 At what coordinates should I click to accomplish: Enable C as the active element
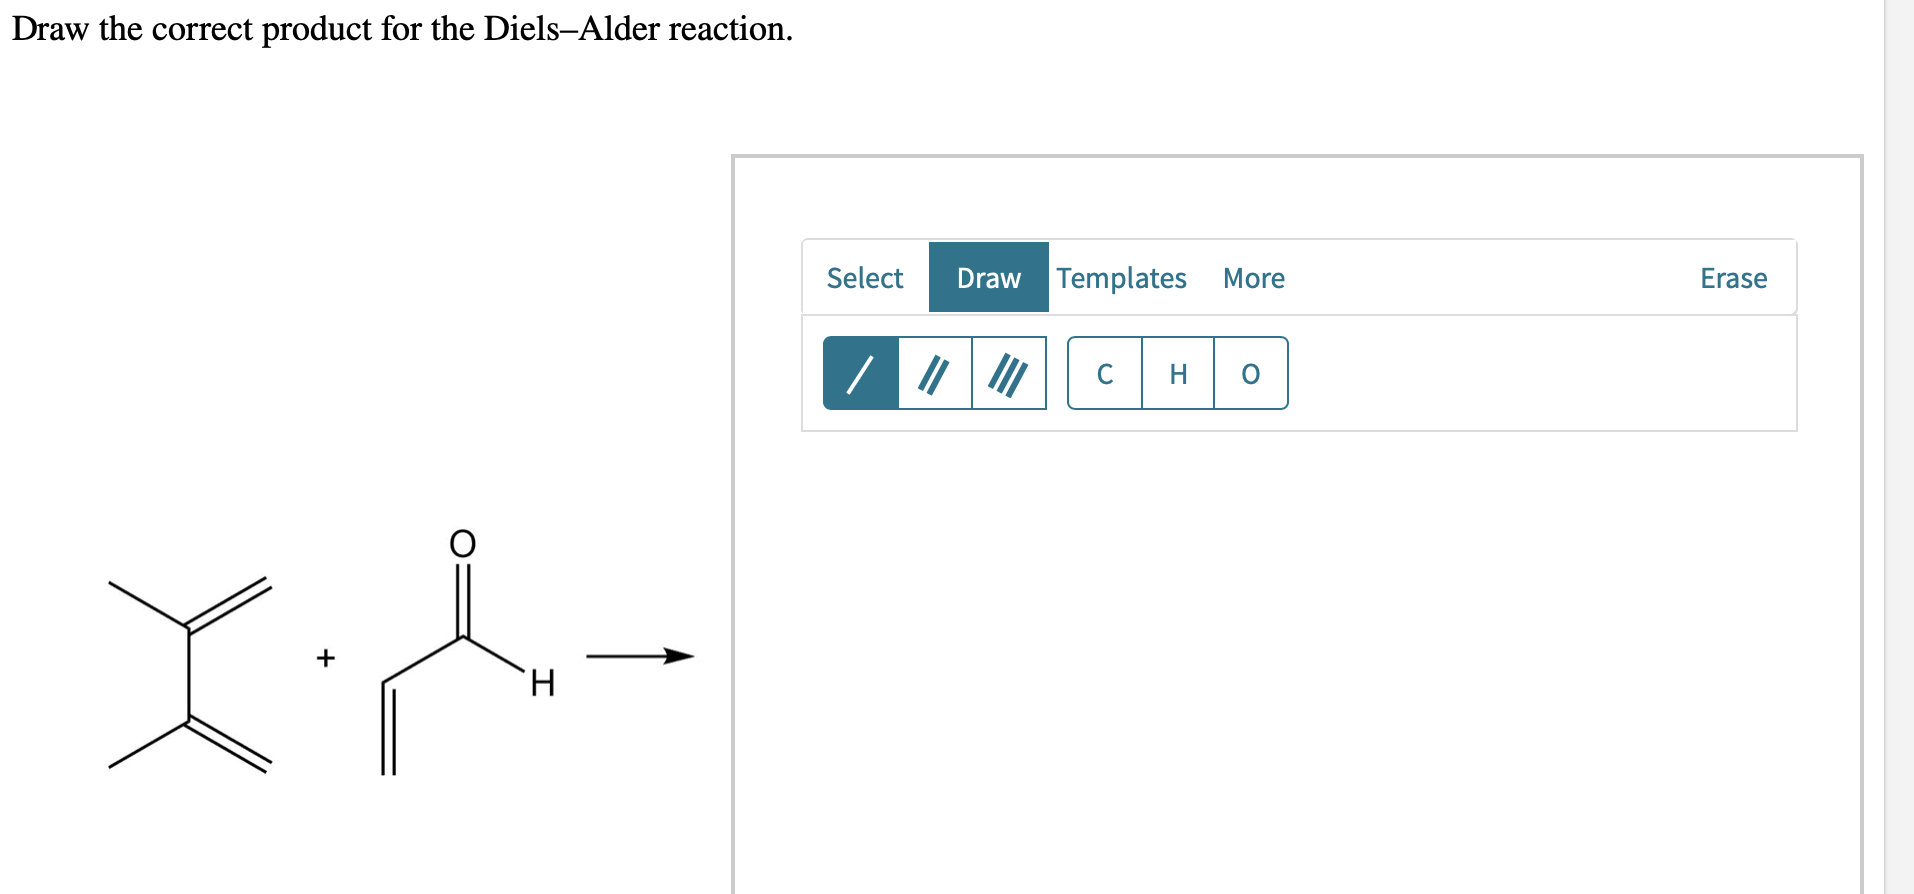[x=1104, y=374]
